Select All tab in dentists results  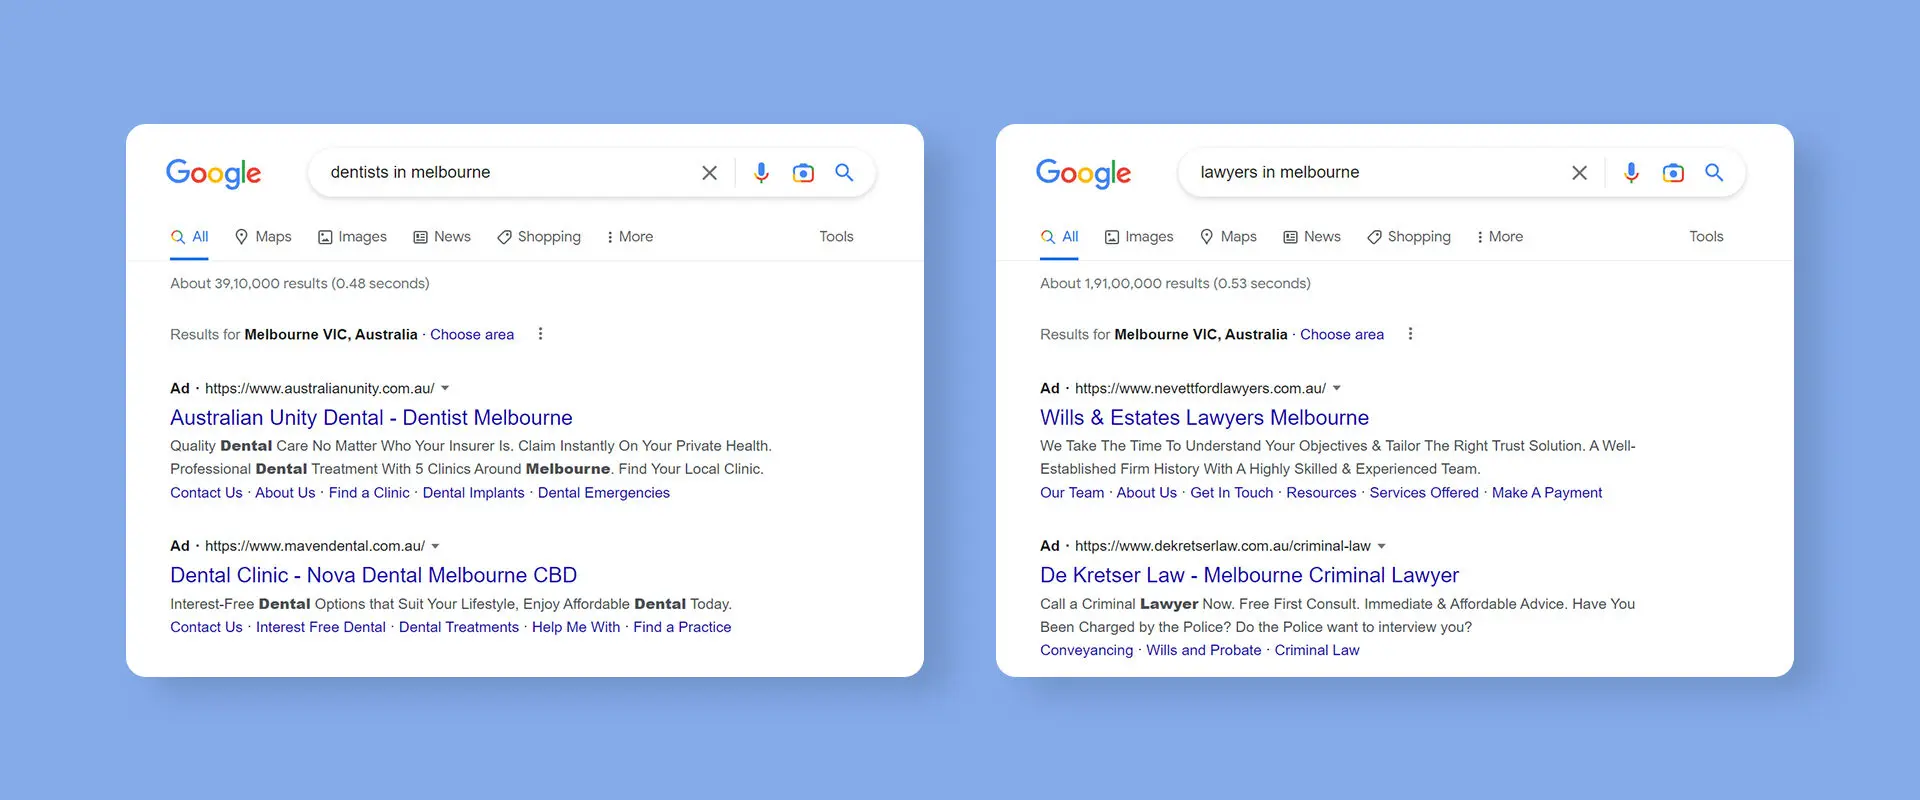(x=190, y=237)
